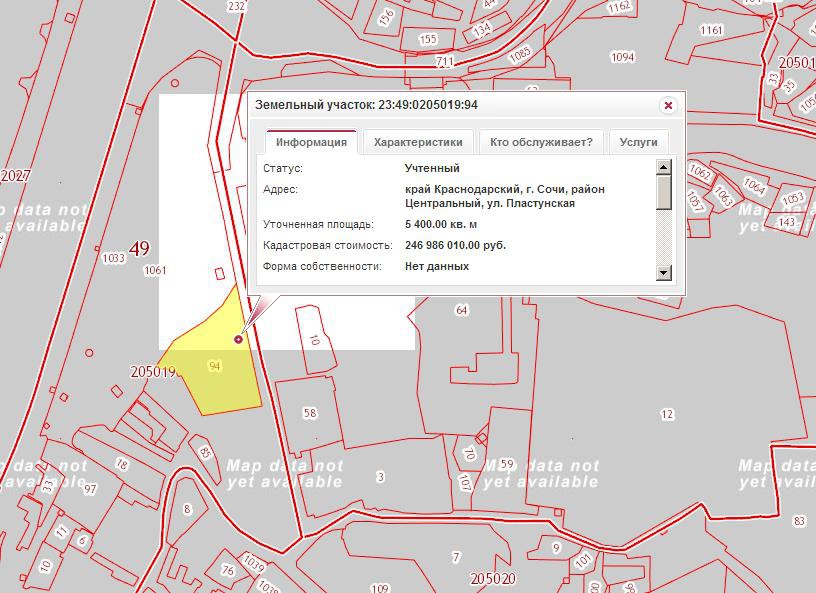This screenshot has width=816, height=593.
Task: Click the red location marker on the map
Action: (x=239, y=340)
